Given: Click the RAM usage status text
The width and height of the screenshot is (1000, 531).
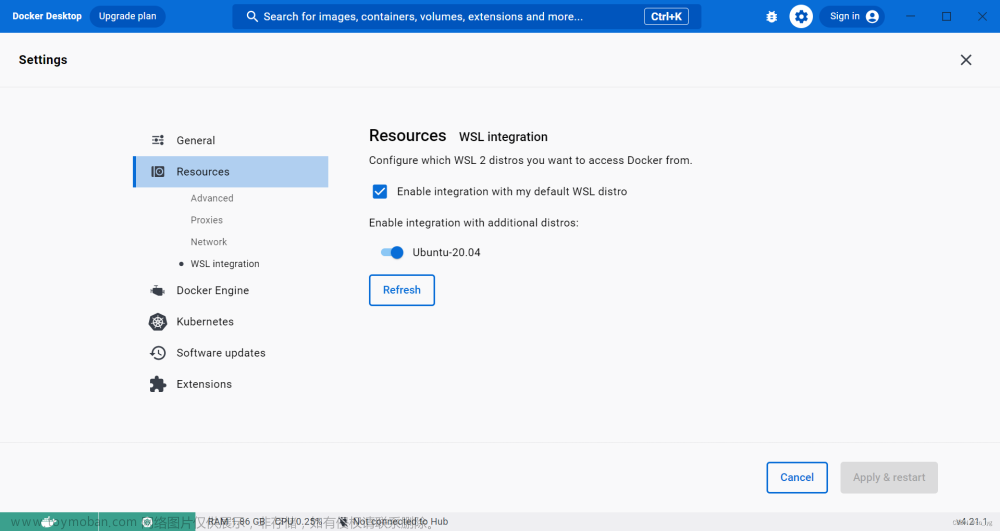Looking at the screenshot, I should (235, 522).
